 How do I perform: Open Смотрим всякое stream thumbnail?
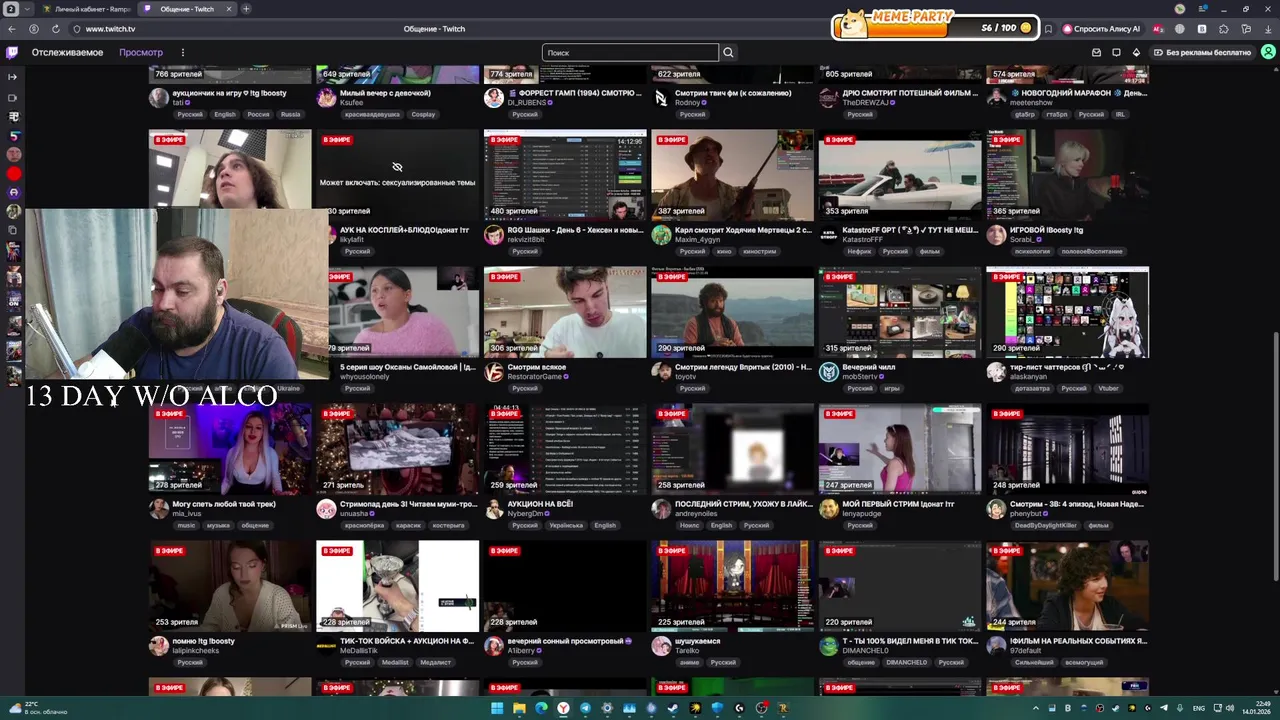[565, 311]
